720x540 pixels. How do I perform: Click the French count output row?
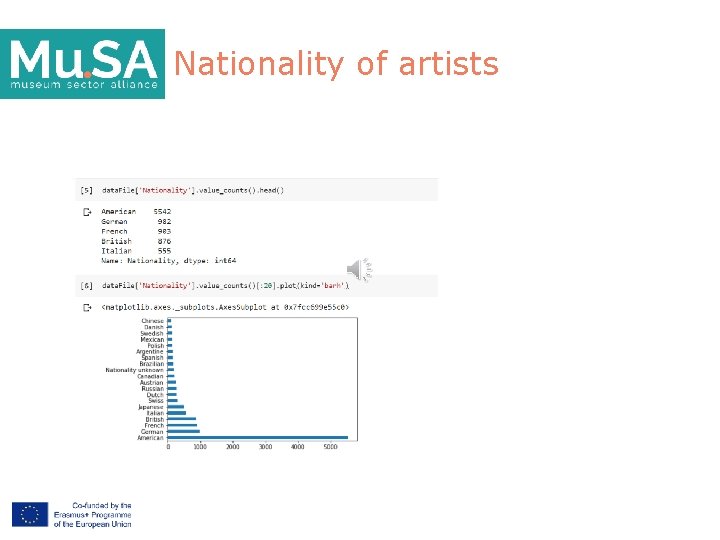point(136,231)
